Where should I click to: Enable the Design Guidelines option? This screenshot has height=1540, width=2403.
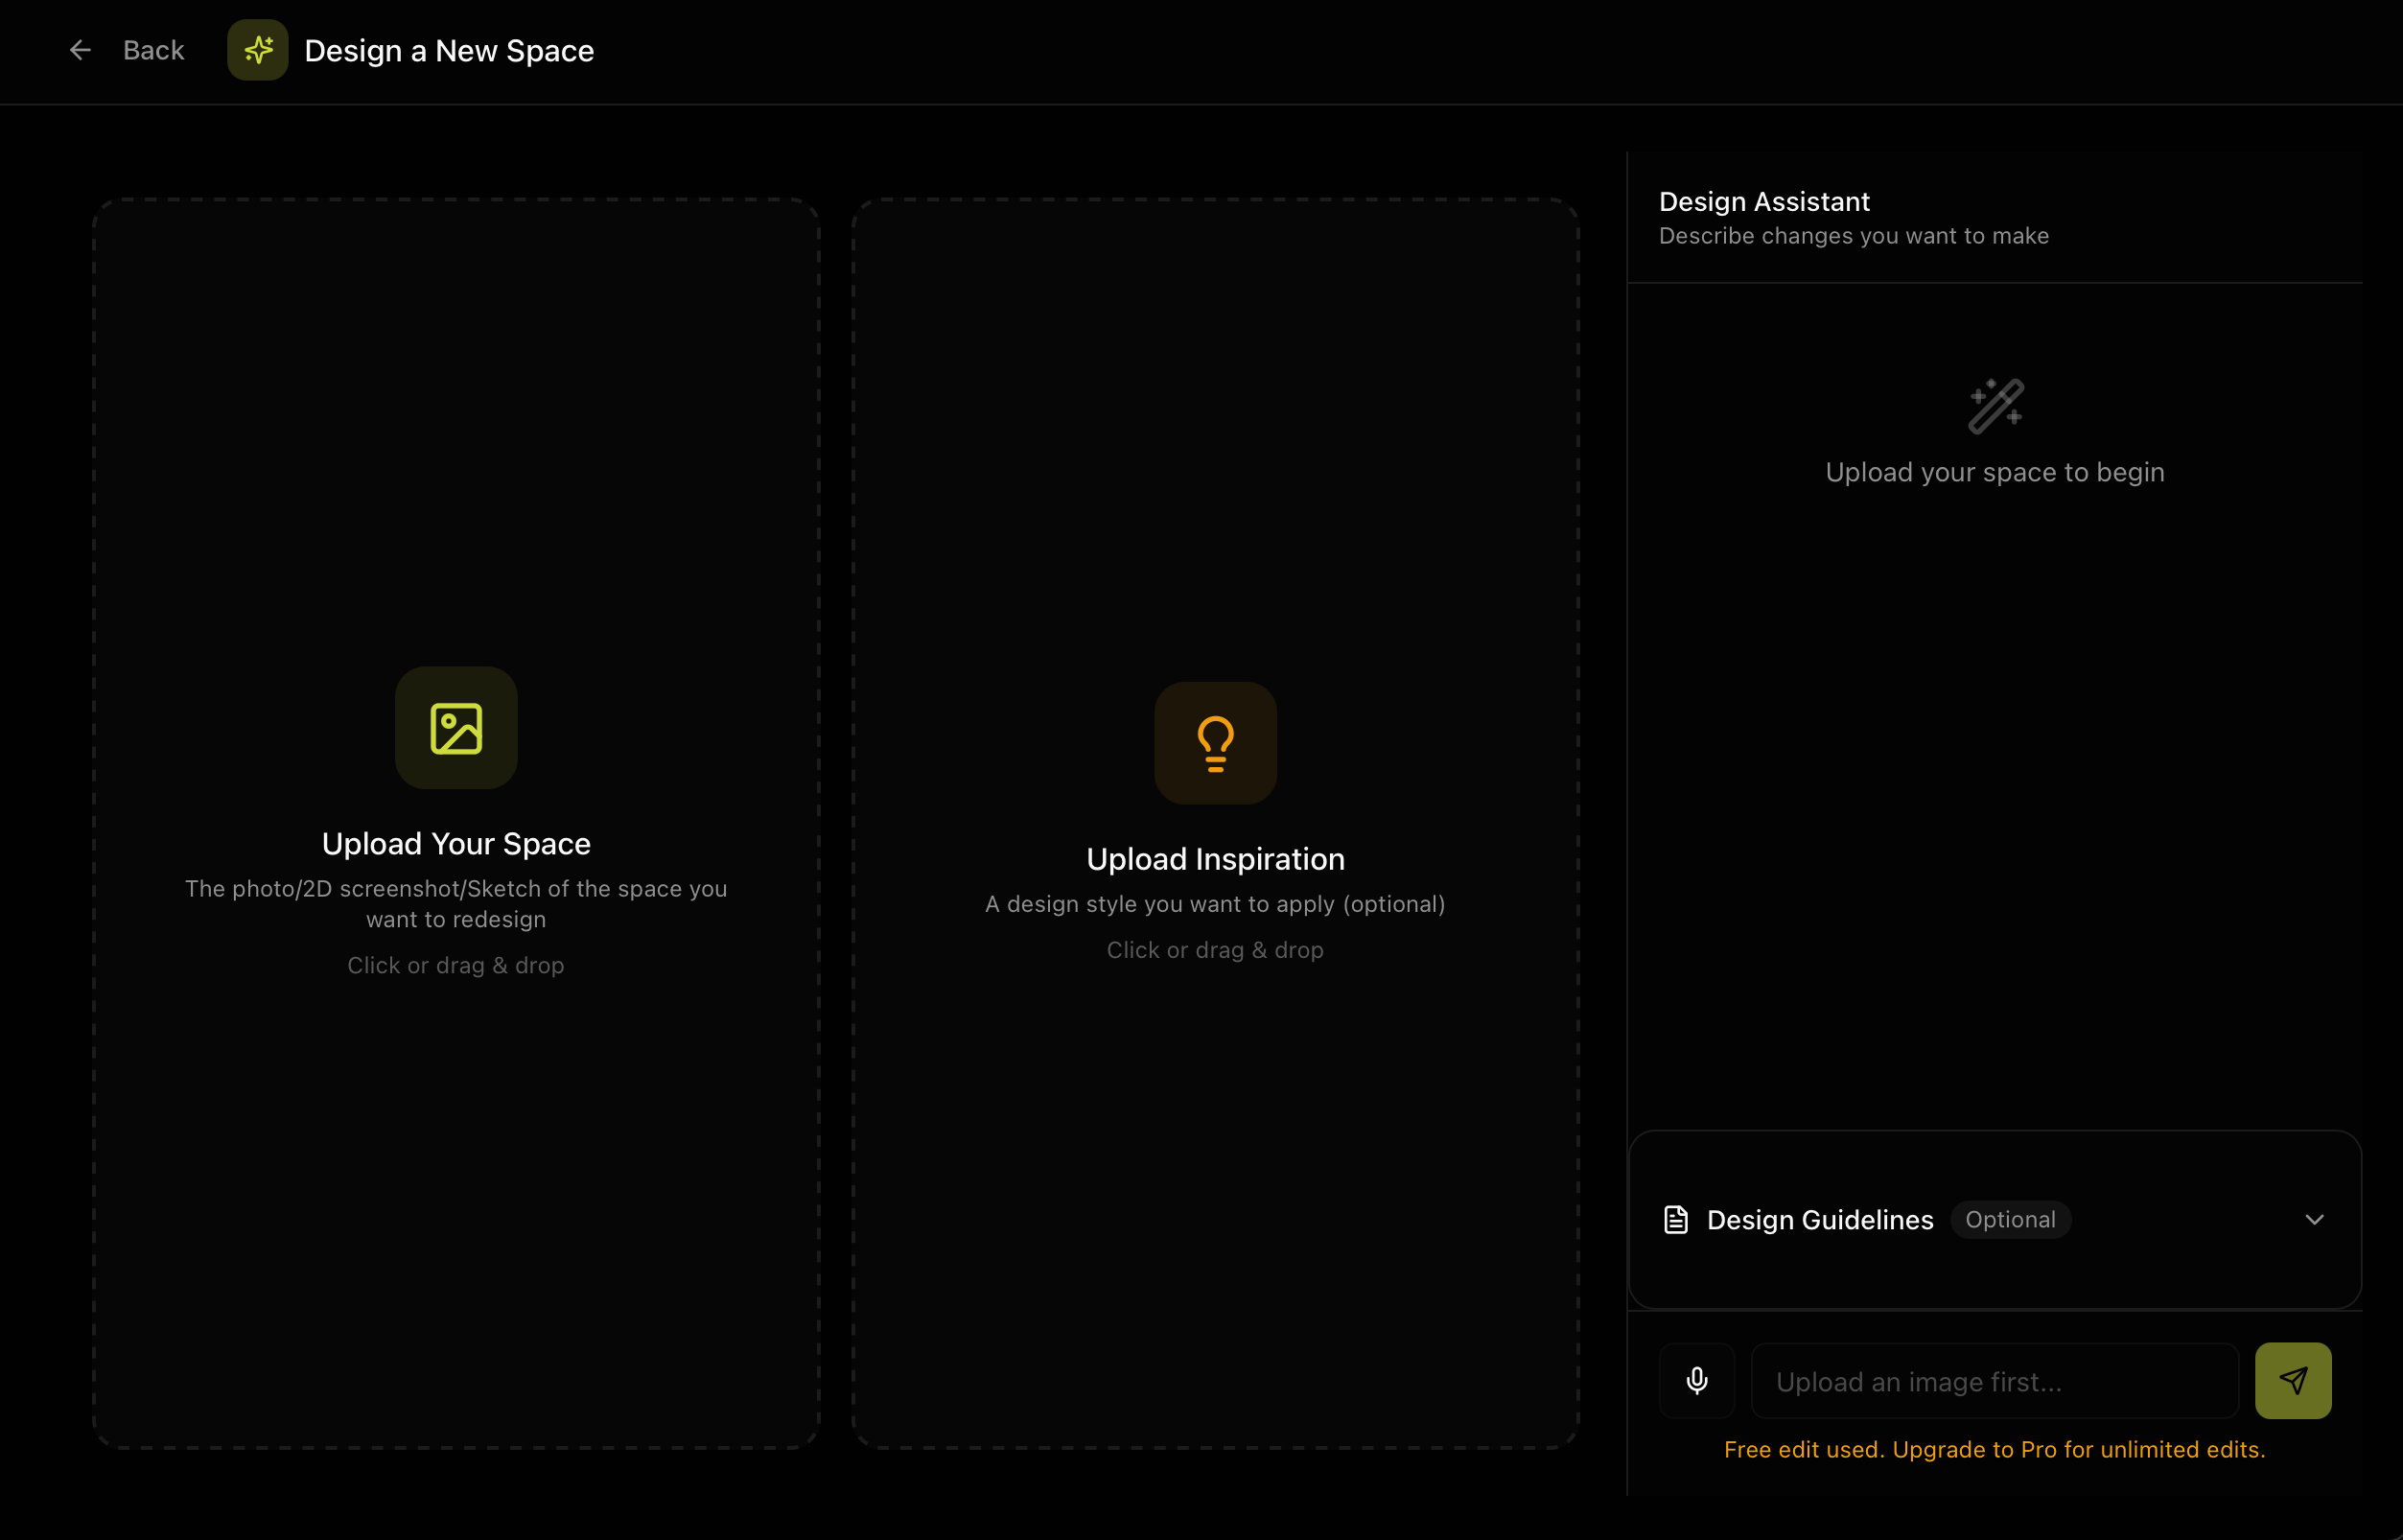point(1820,1219)
